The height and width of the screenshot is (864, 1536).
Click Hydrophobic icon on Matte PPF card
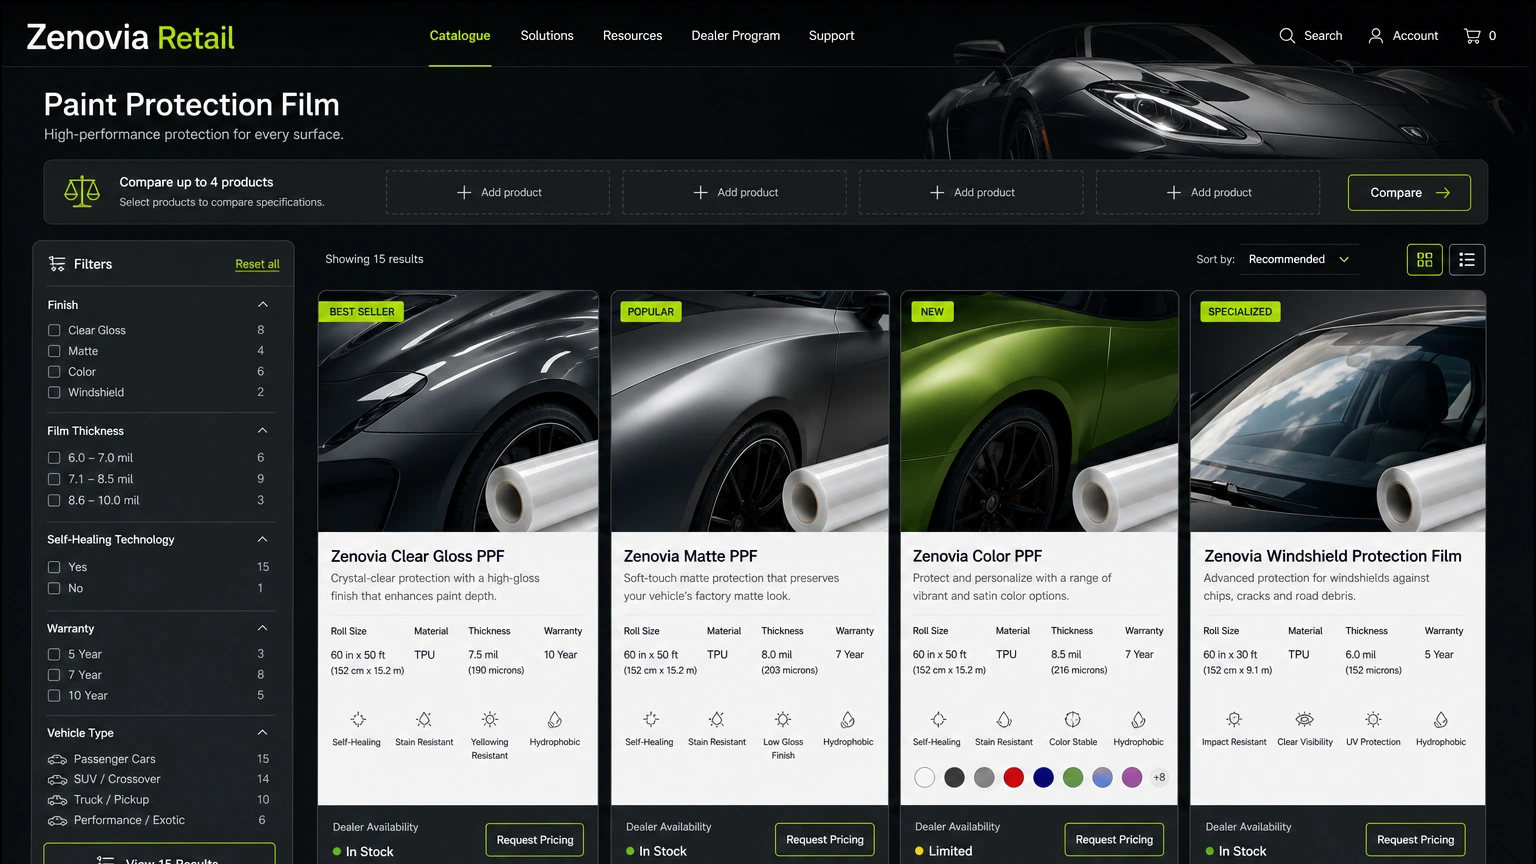848,720
